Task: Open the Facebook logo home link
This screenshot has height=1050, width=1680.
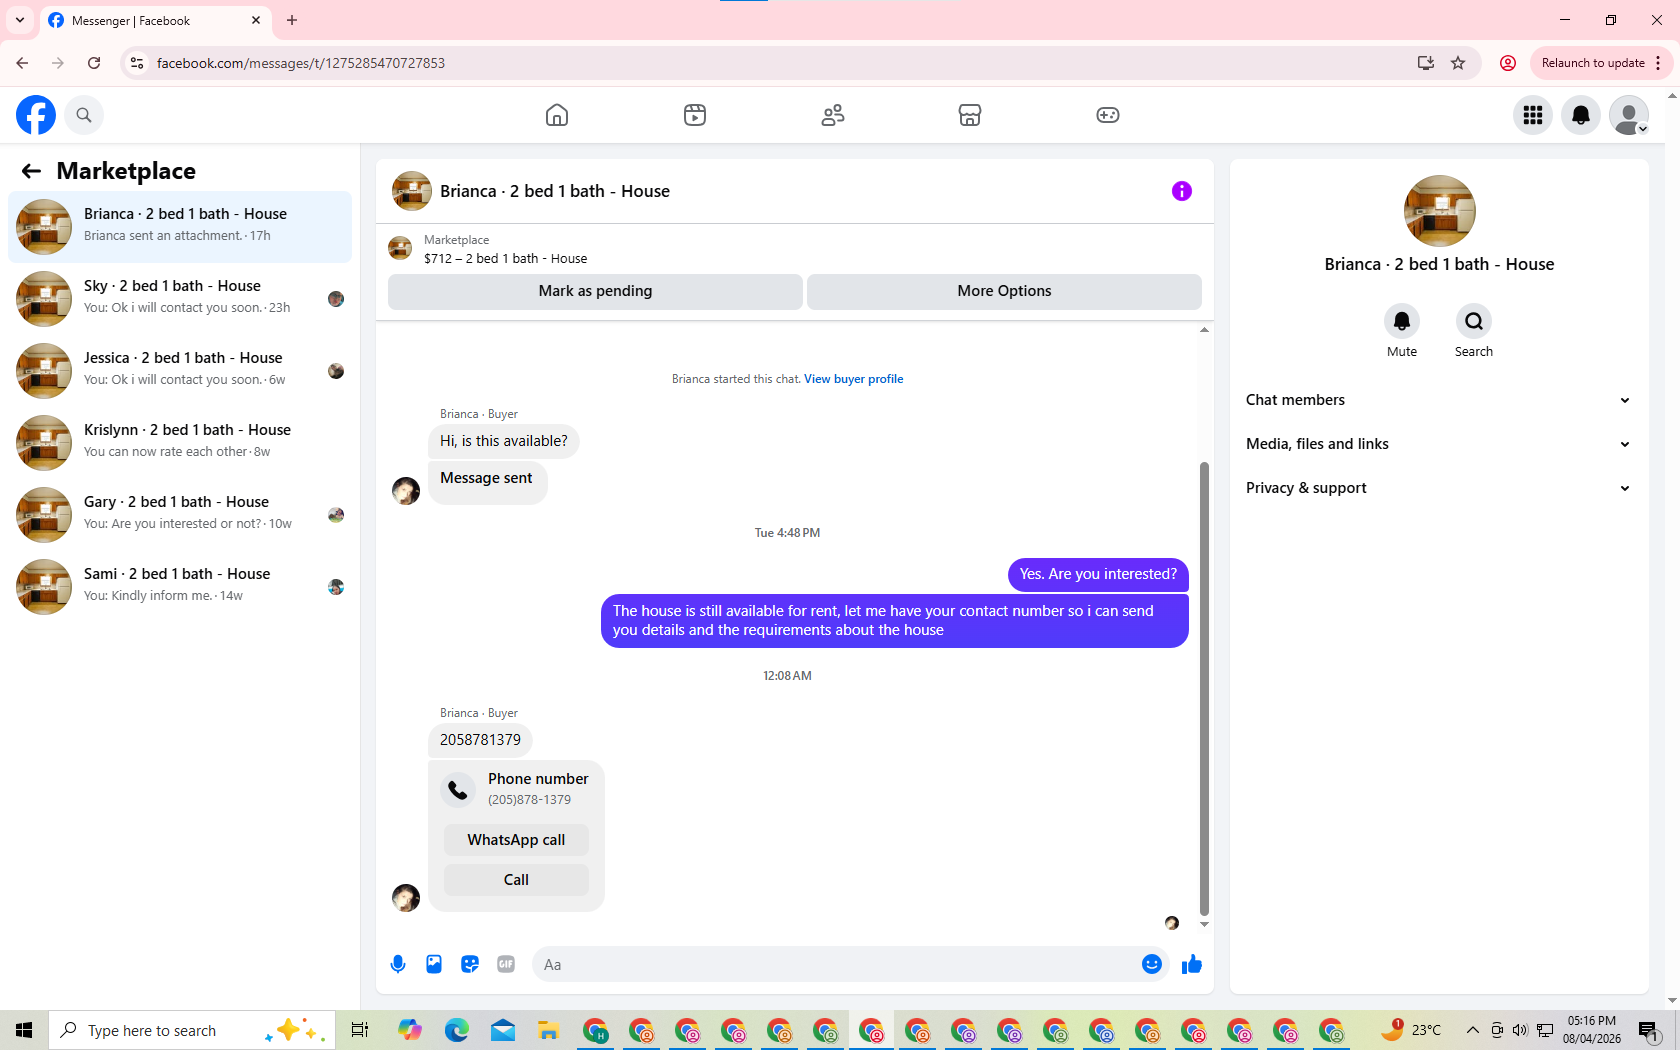Action: 36,115
